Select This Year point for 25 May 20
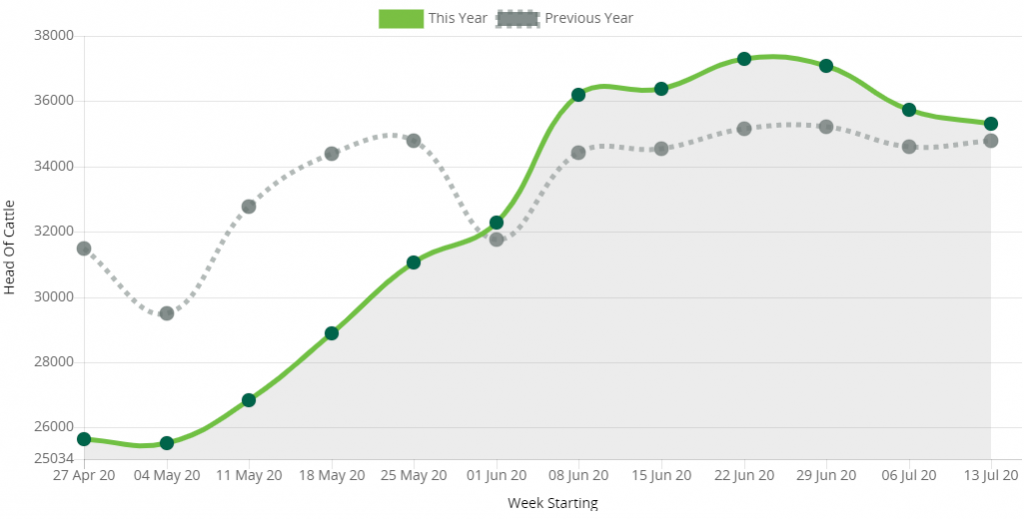Viewport: 1024px width, 520px height. (x=414, y=262)
